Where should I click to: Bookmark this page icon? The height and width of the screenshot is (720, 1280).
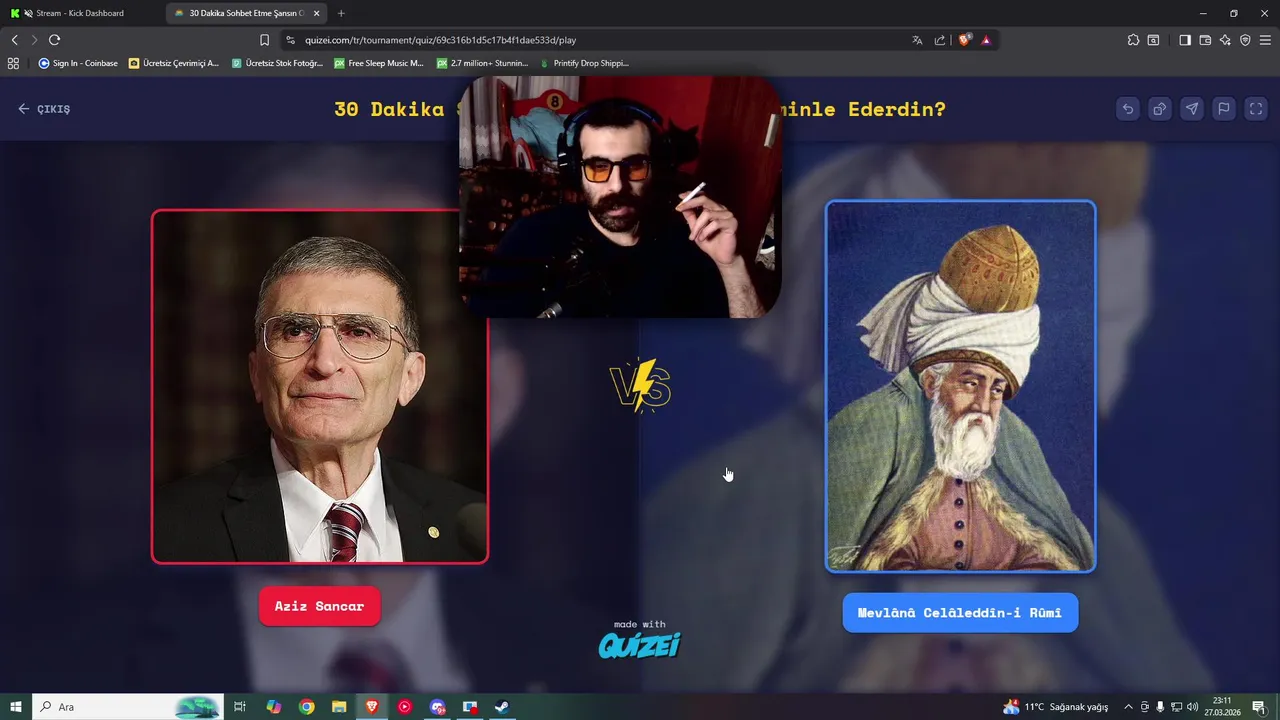tap(264, 40)
